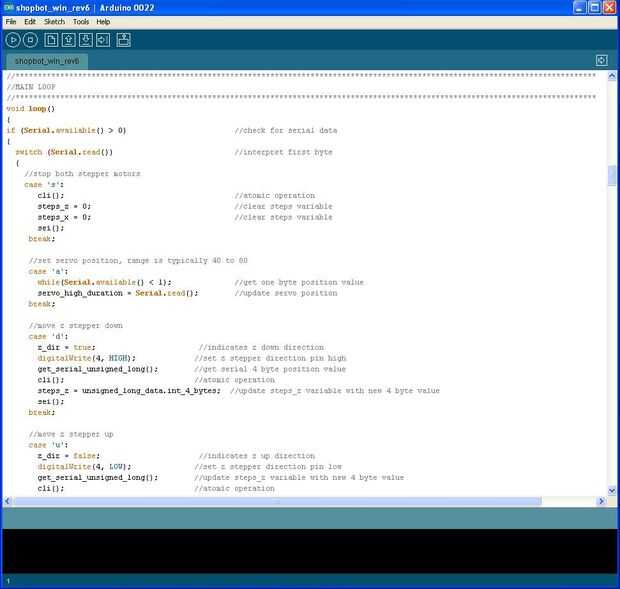Click the "steps_z = 0;" line
620x589 pixels.
click(x=64, y=206)
